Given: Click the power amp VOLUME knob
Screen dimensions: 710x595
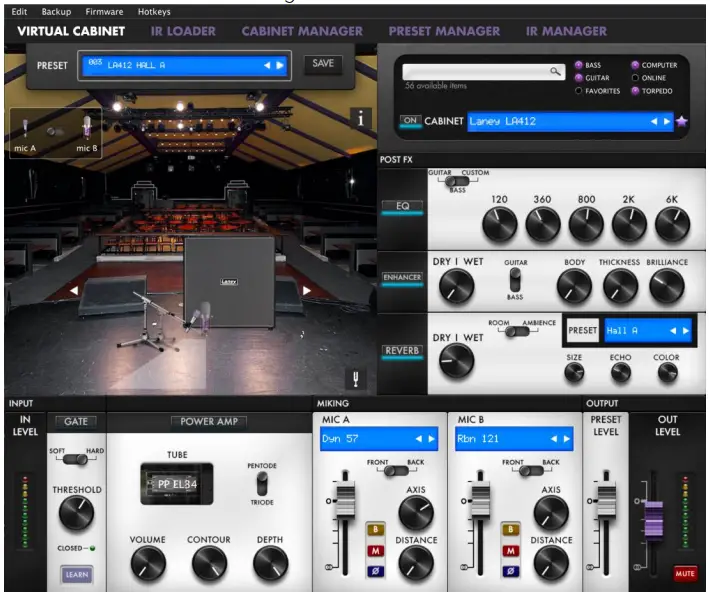Looking at the screenshot, I should 148,563.
